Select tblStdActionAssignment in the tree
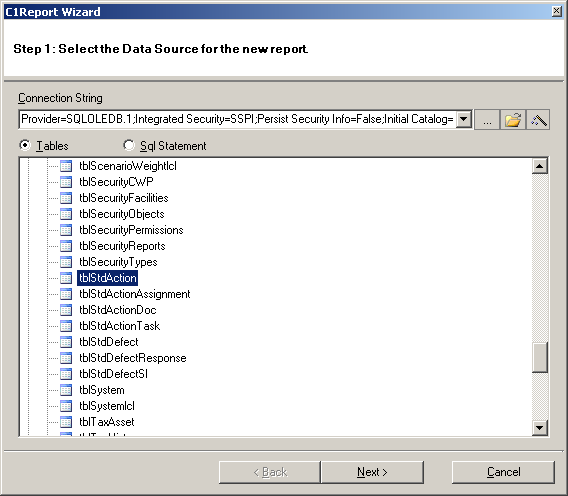The image size is (568, 496). click(135, 294)
